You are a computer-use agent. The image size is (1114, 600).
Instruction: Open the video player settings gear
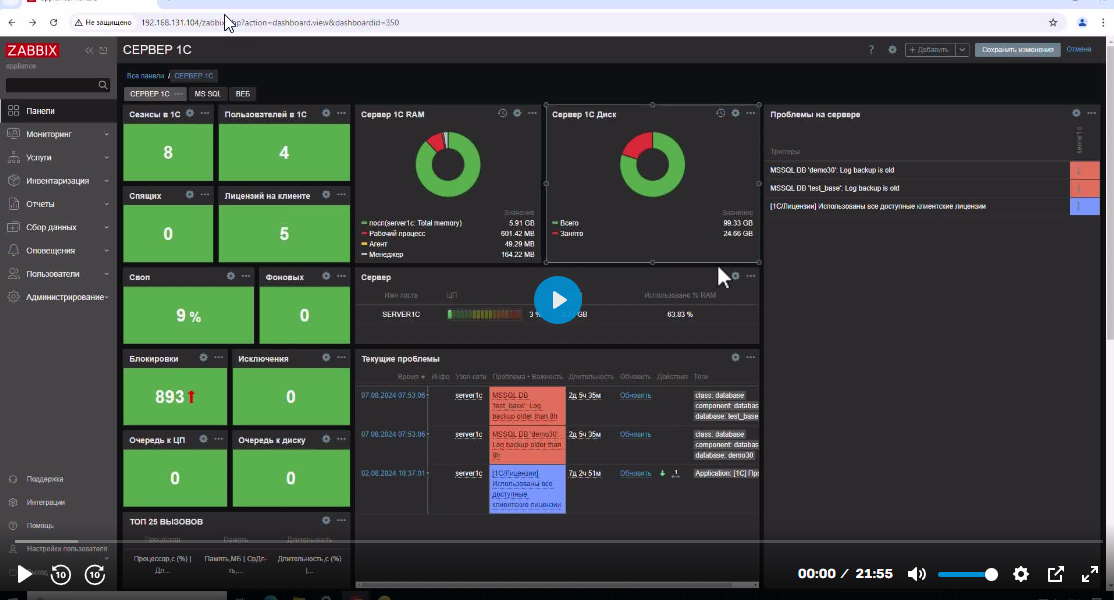click(x=1021, y=574)
